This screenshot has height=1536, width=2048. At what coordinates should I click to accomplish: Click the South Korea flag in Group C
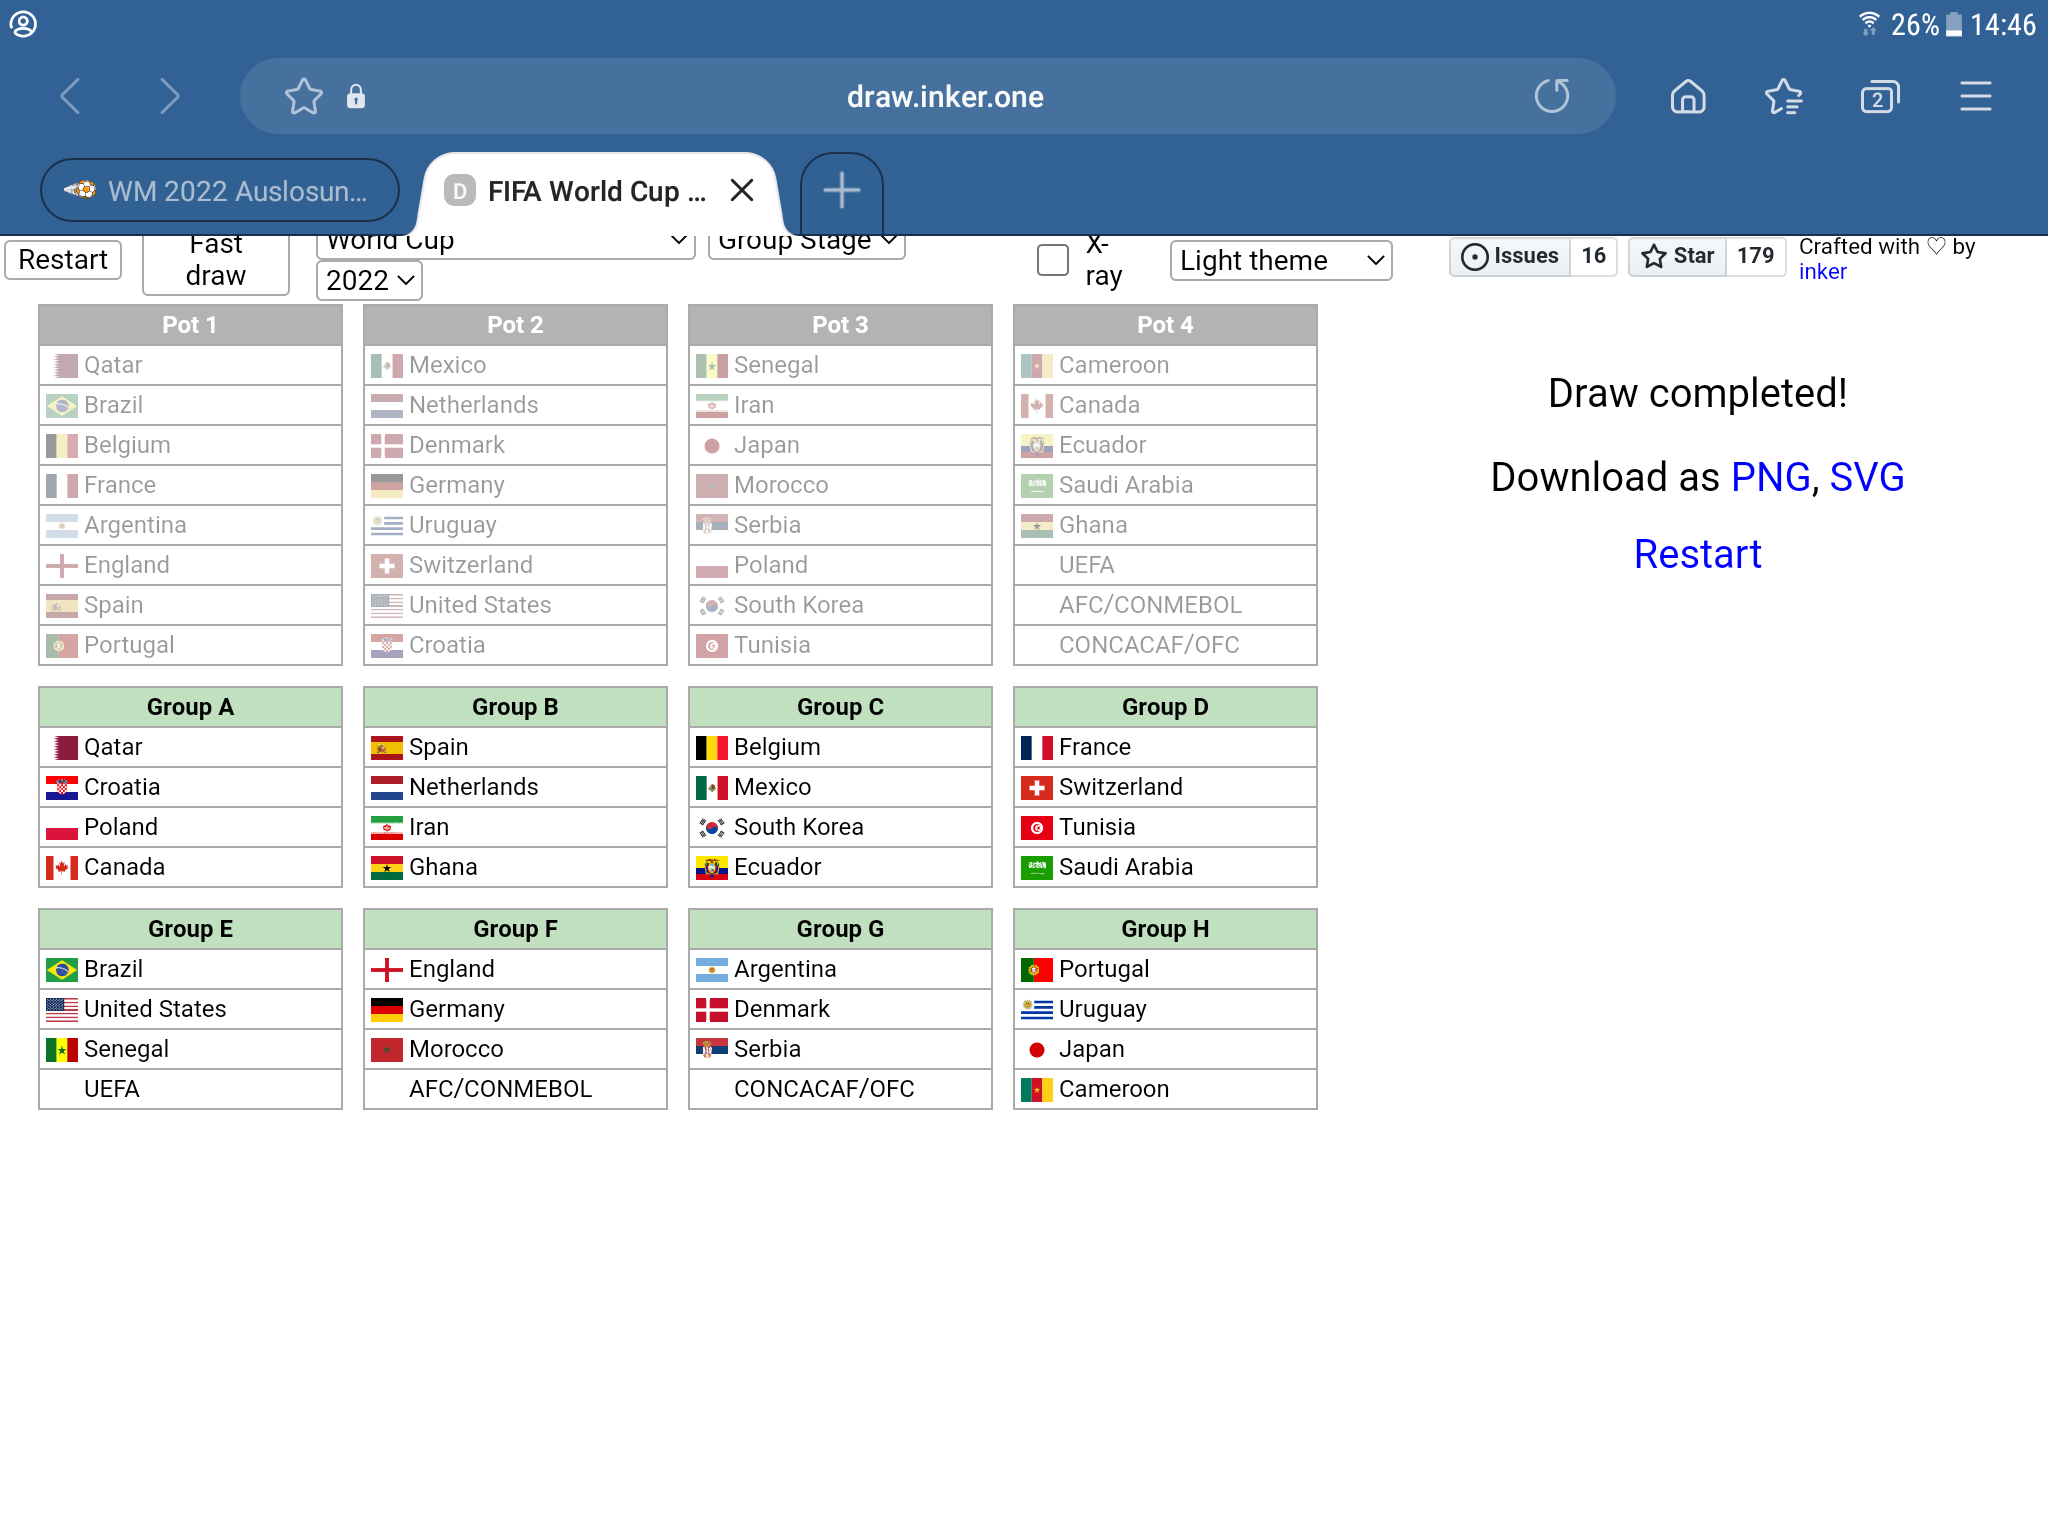712,827
